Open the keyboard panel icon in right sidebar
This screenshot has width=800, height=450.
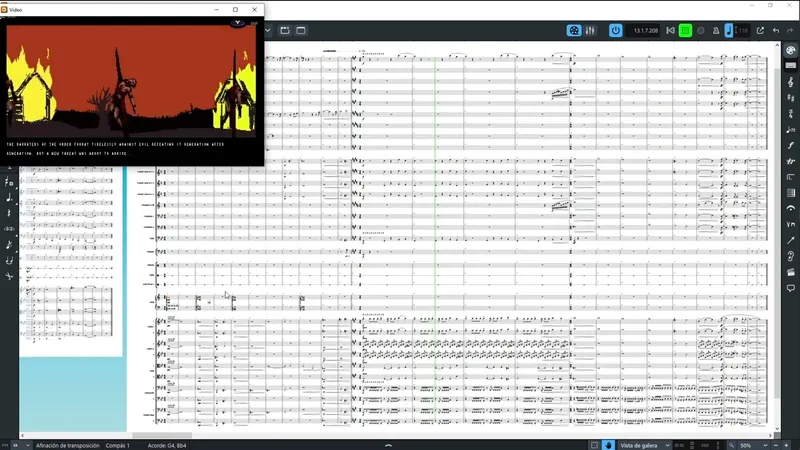(790, 66)
